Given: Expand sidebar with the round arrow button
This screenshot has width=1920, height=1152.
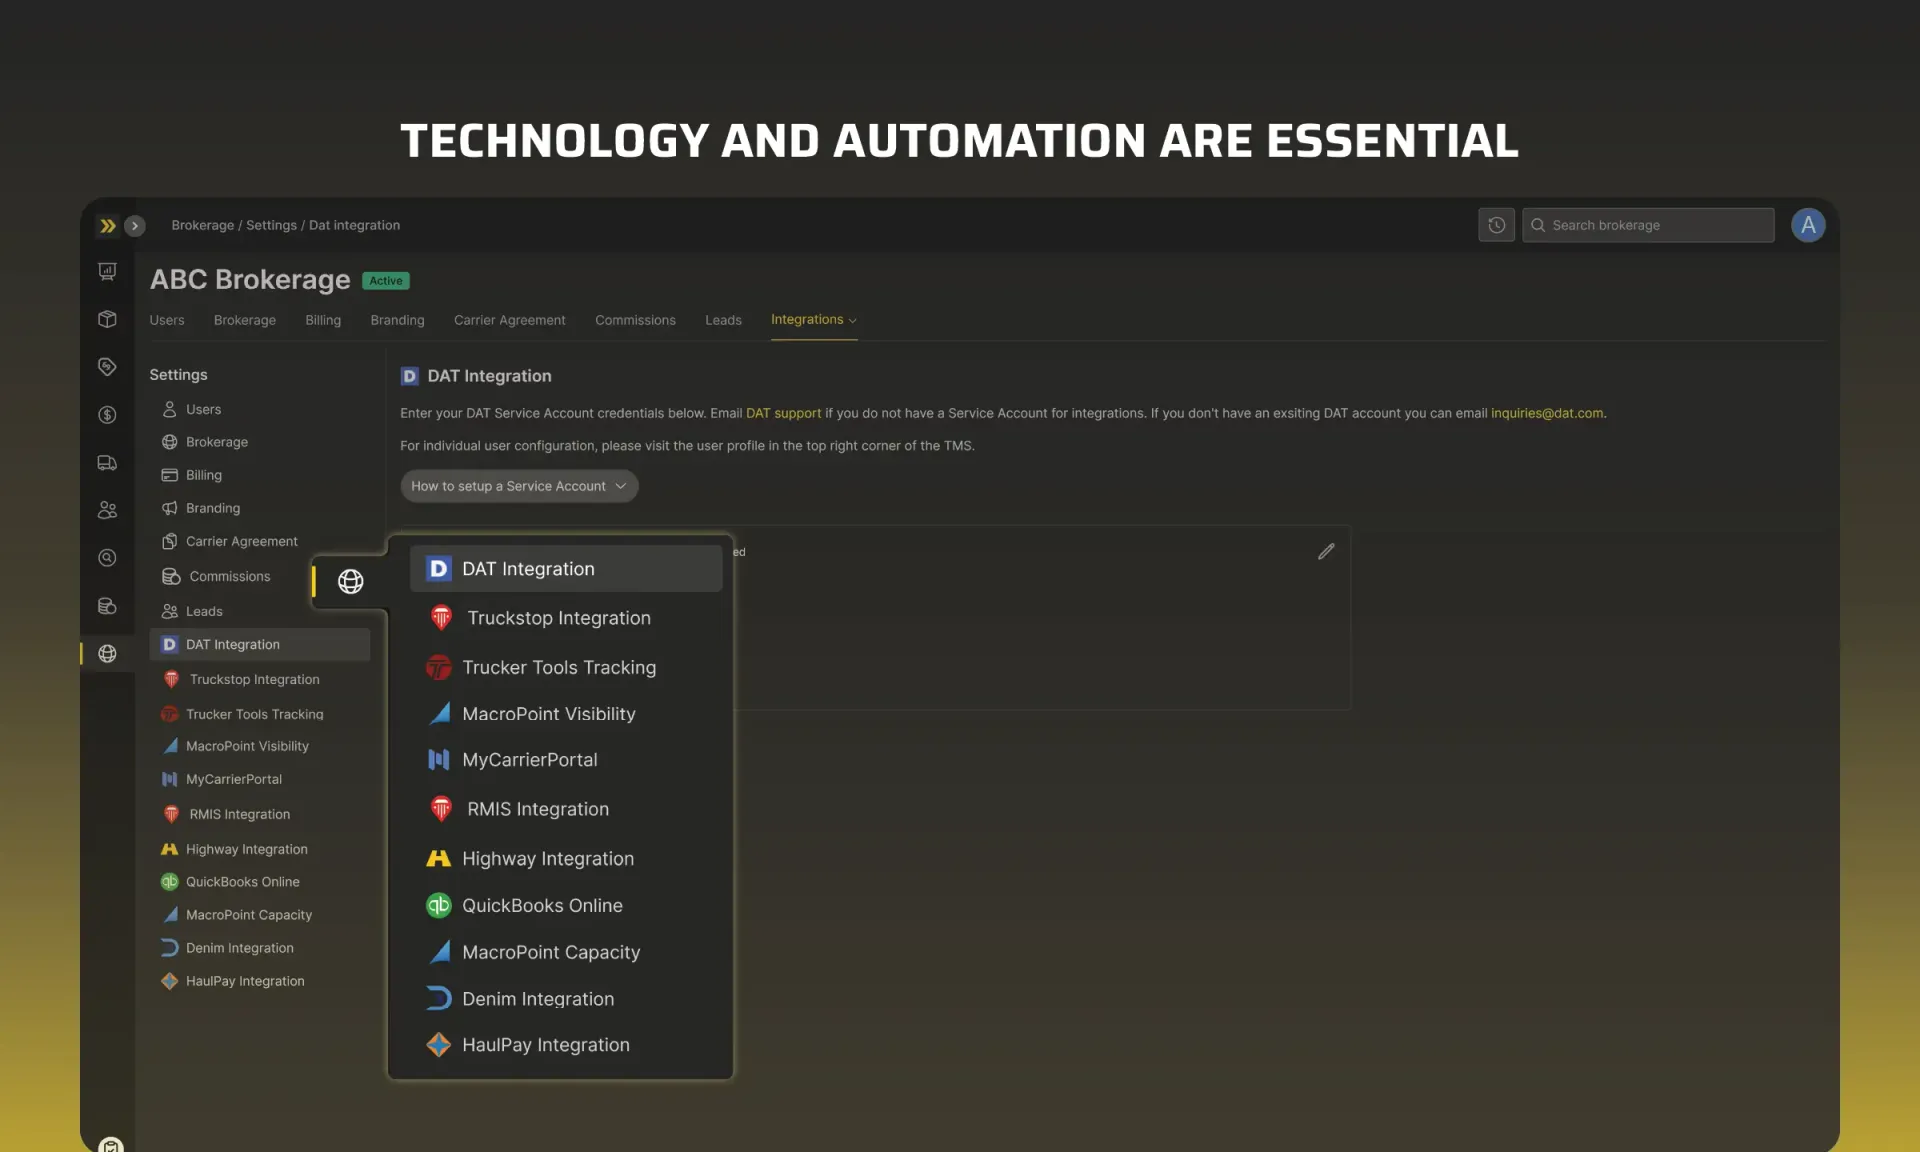Looking at the screenshot, I should tap(135, 226).
